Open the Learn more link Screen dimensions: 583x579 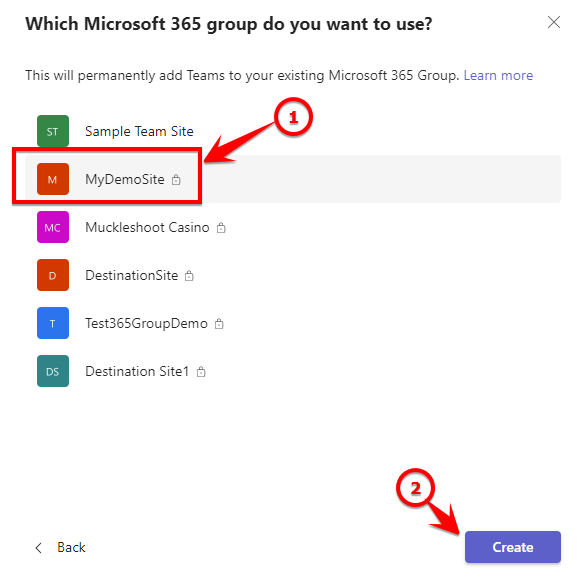point(498,75)
